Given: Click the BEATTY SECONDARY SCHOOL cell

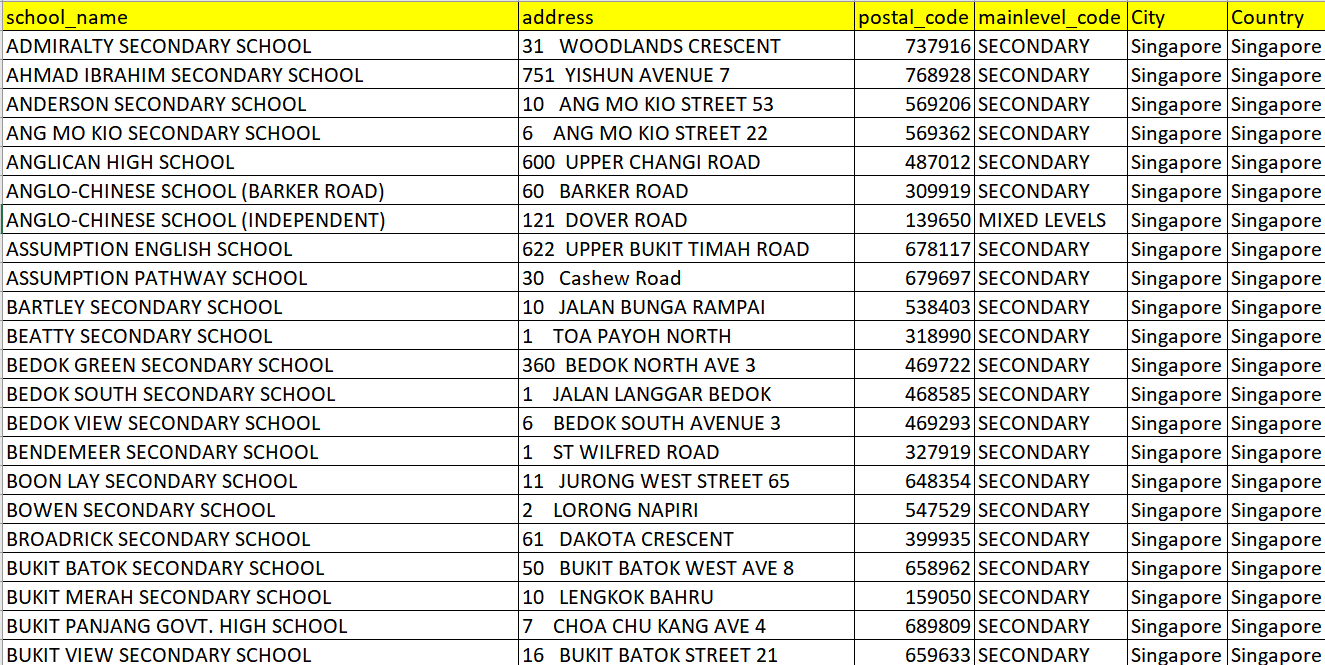Looking at the screenshot, I should (260, 336).
